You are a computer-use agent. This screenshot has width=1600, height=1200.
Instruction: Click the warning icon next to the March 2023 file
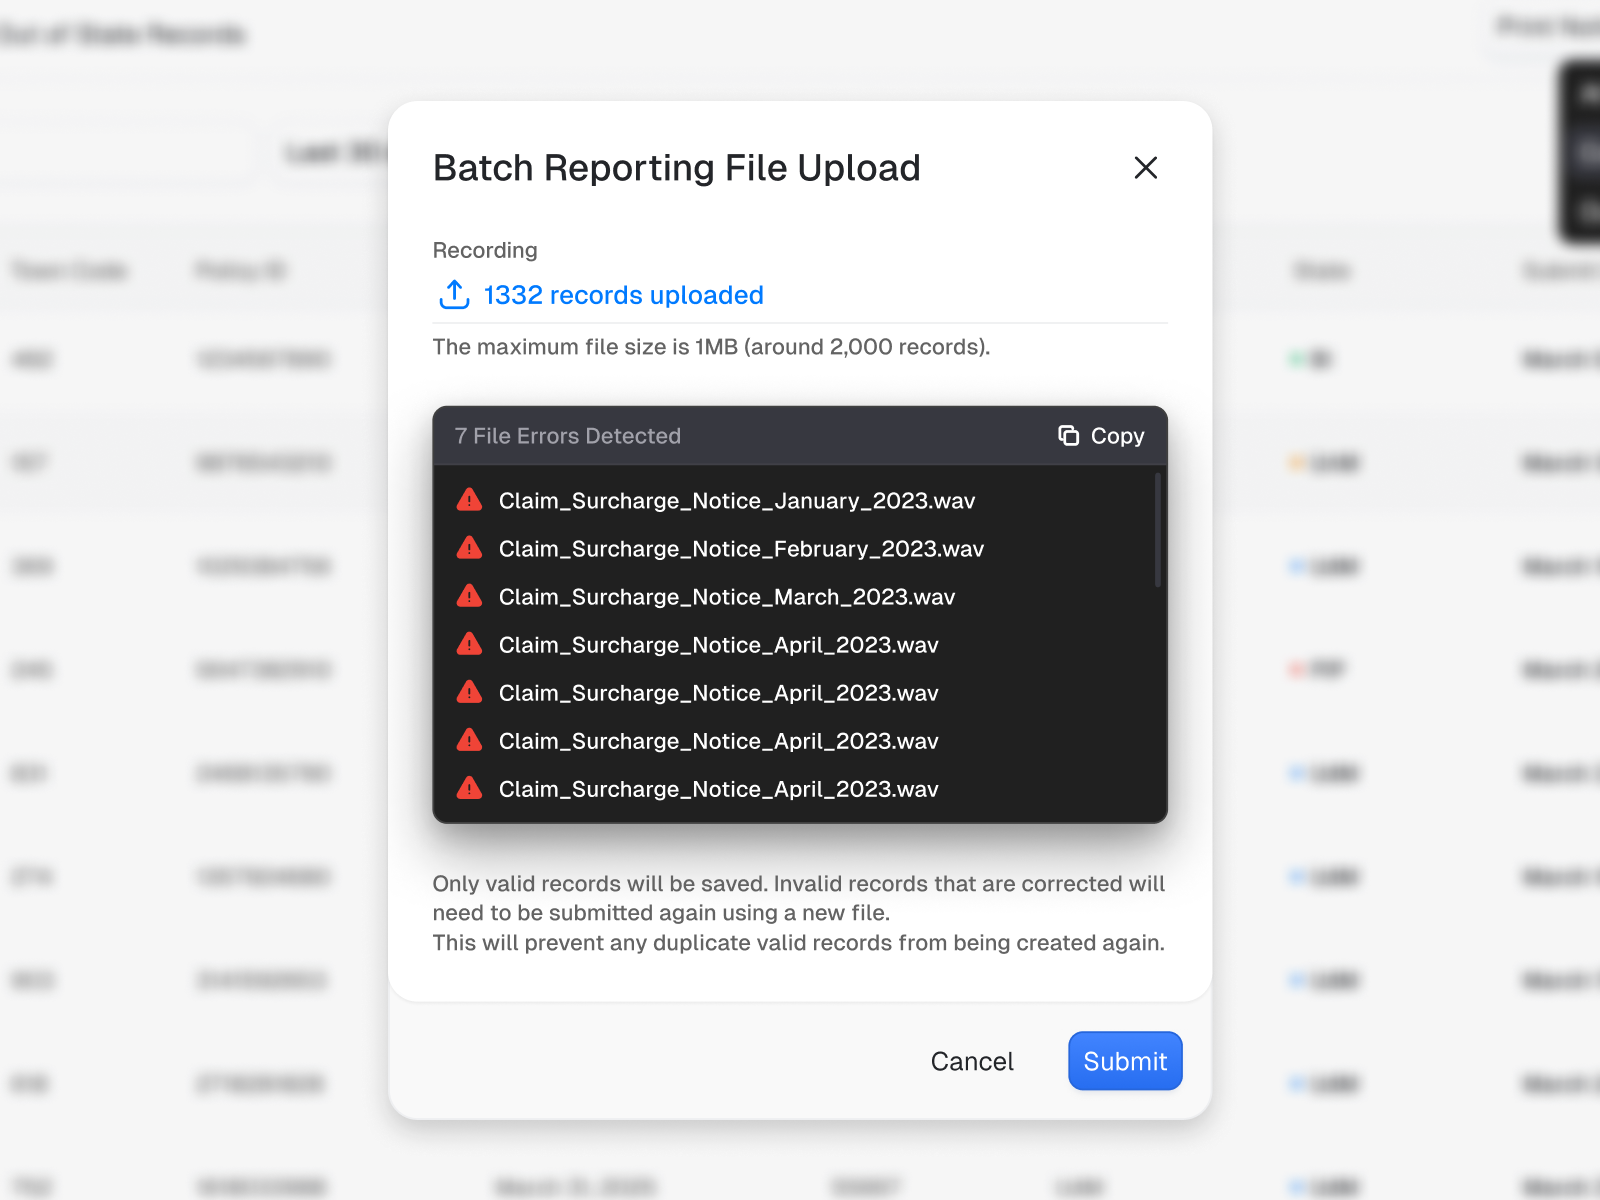(468, 595)
